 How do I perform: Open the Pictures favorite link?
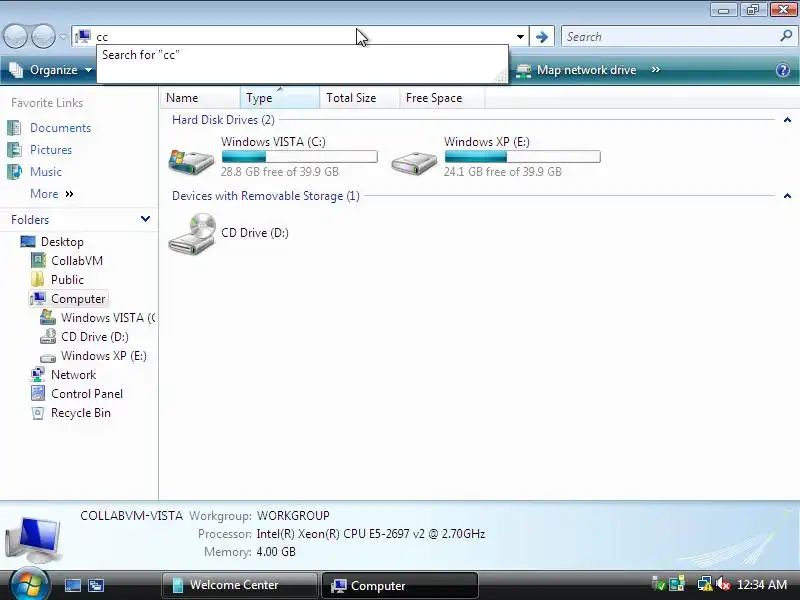pos(51,149)
